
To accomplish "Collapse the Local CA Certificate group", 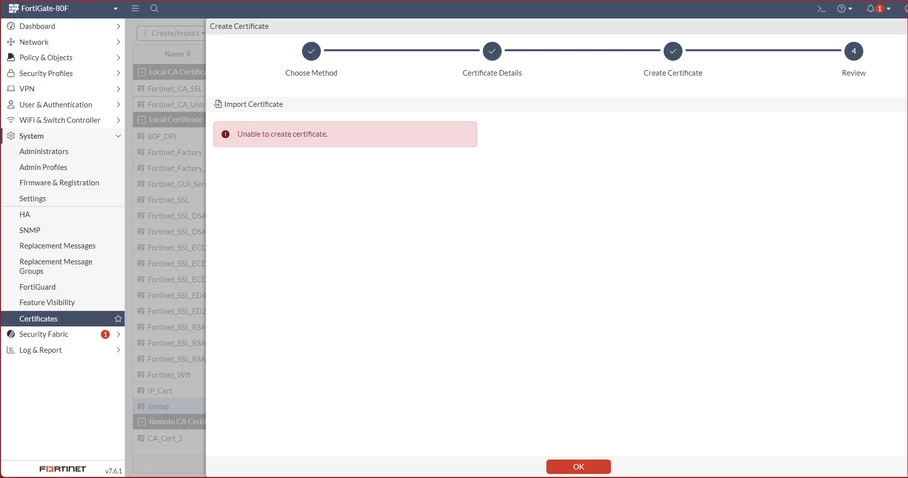I will point(141,72).
